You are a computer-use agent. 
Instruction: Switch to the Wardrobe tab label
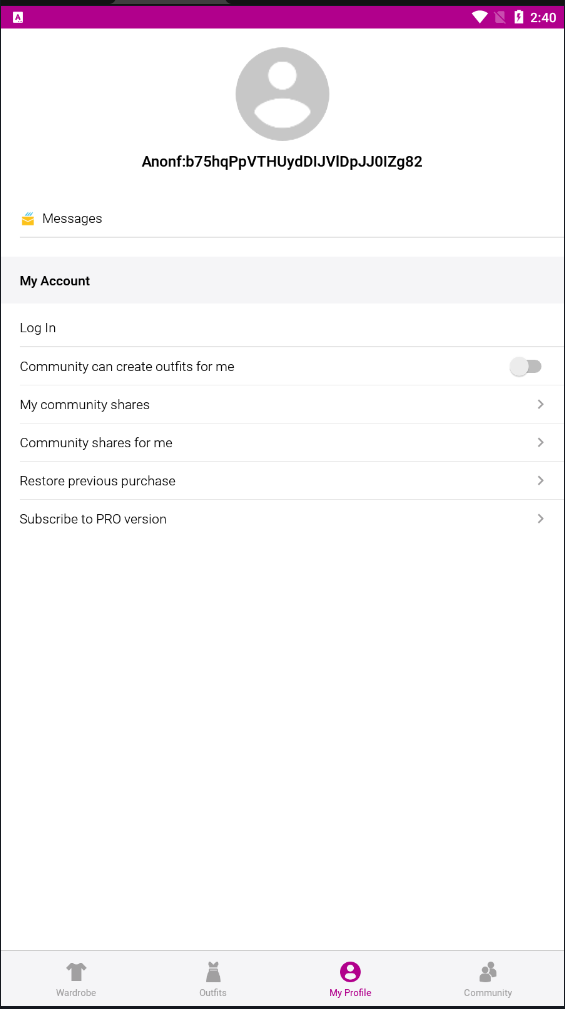tap(76, 992)
